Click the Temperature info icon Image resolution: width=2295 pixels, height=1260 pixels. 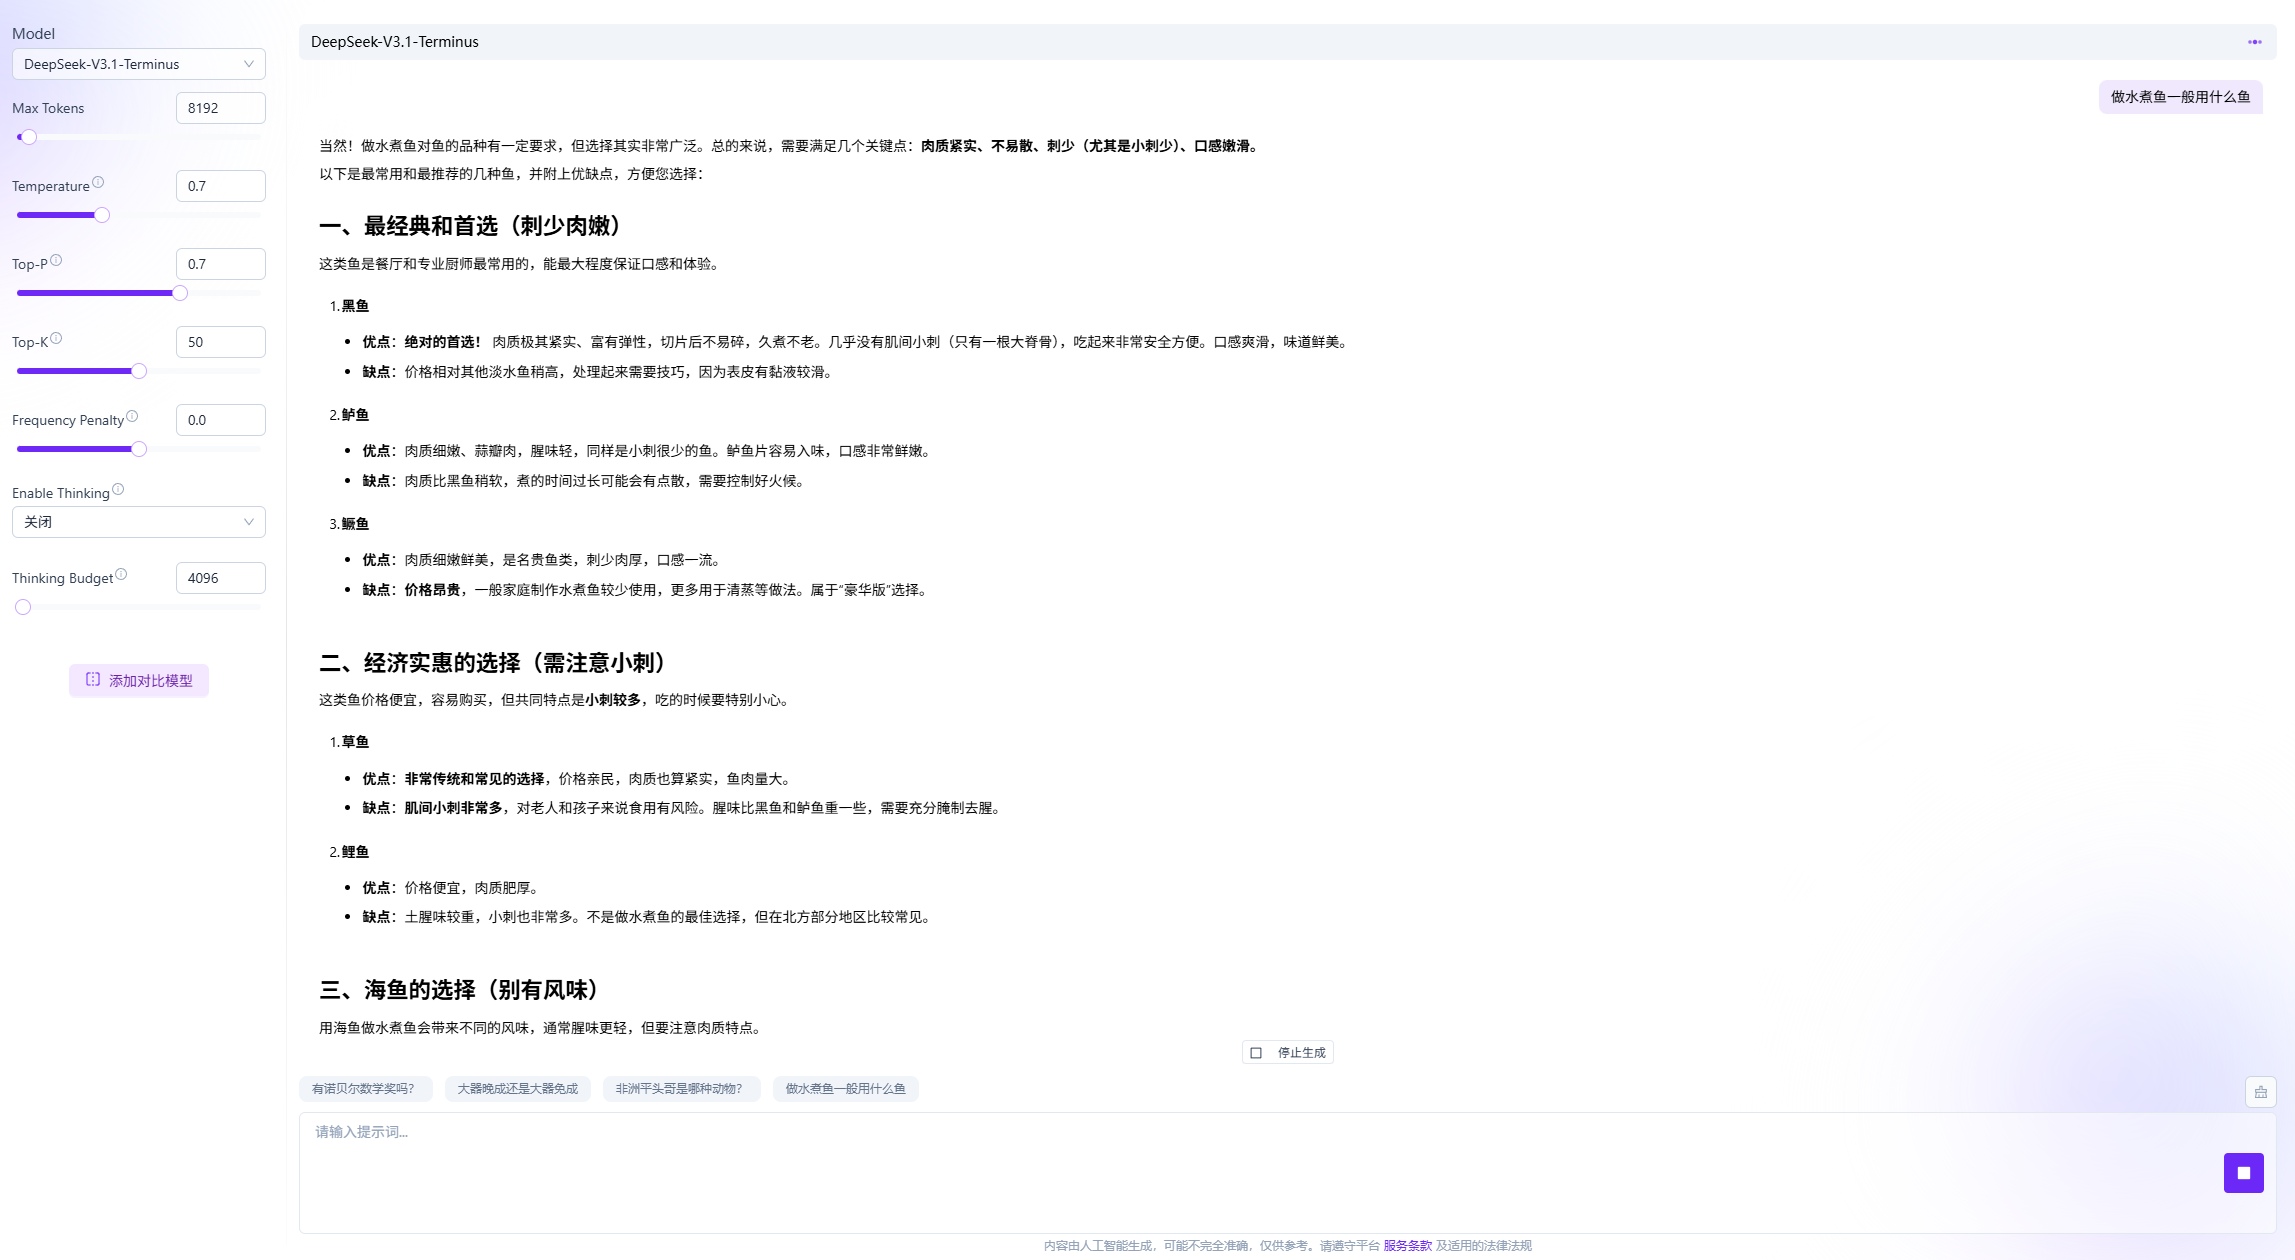(x=98, y=183)
